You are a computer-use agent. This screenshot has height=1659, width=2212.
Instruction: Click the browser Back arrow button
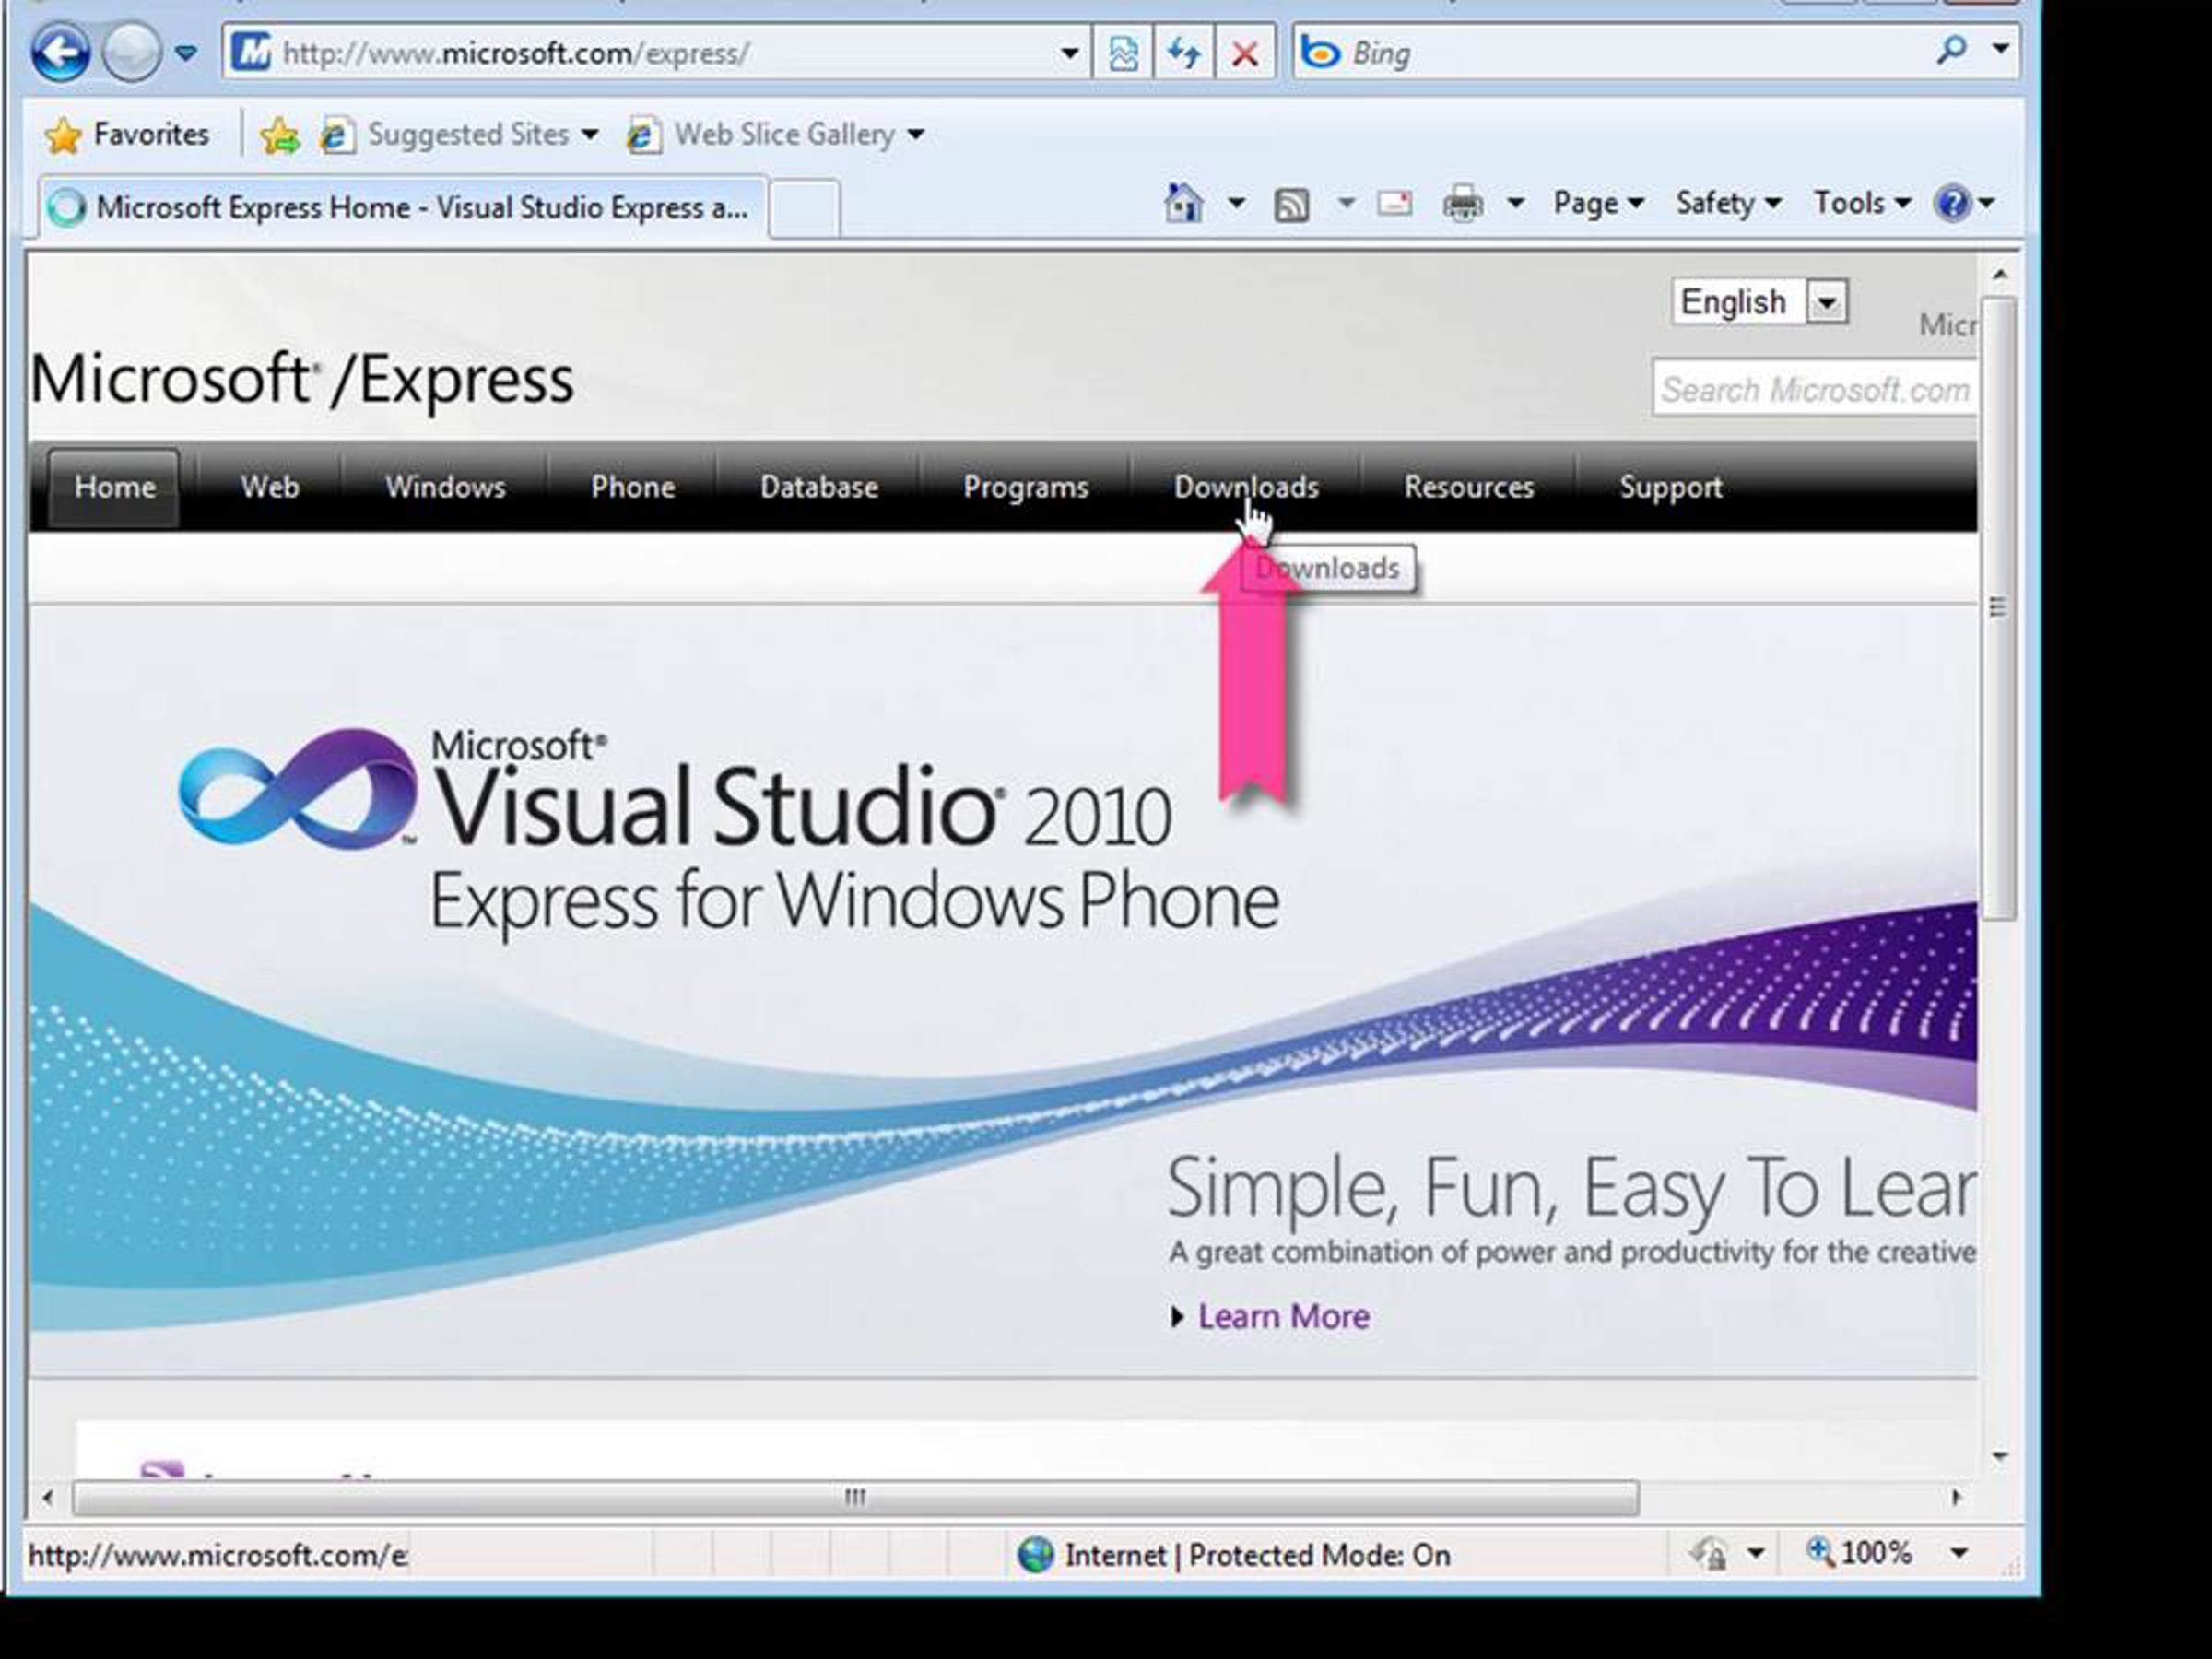pos(61,52)
